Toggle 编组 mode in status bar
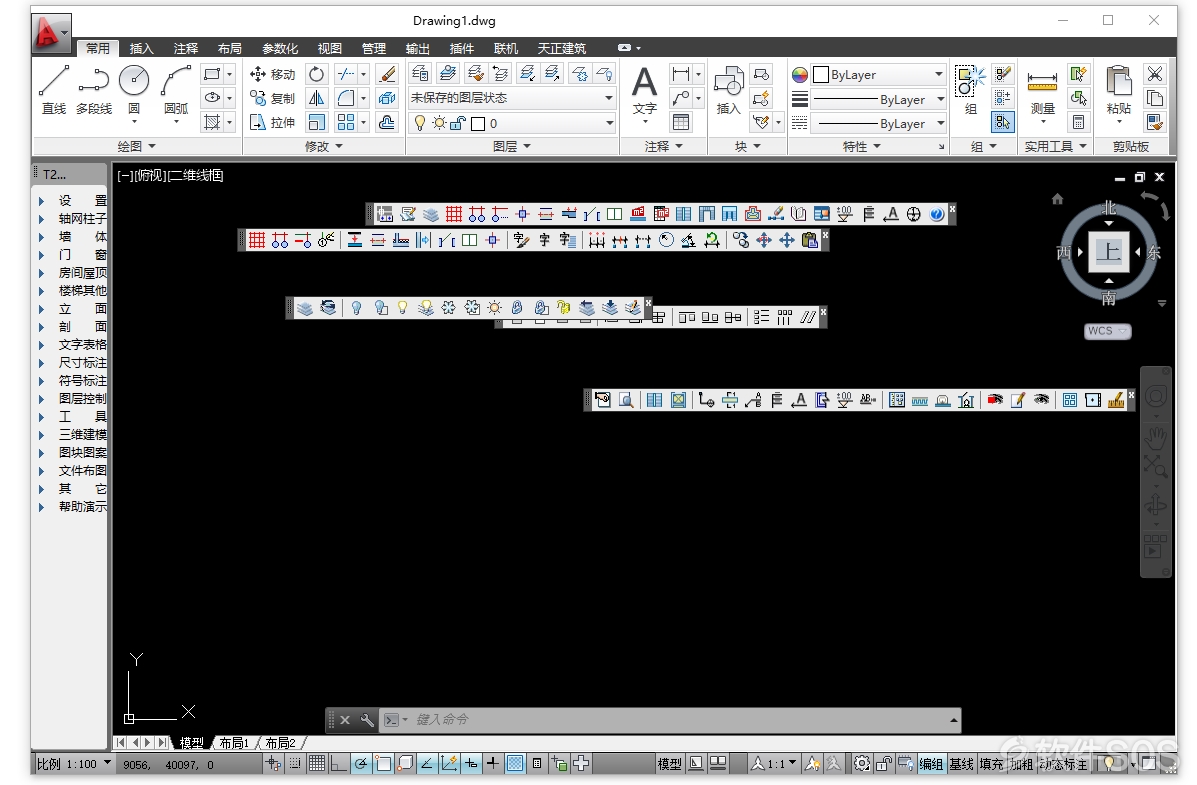Screen dimensions: 1197x785 931,764
